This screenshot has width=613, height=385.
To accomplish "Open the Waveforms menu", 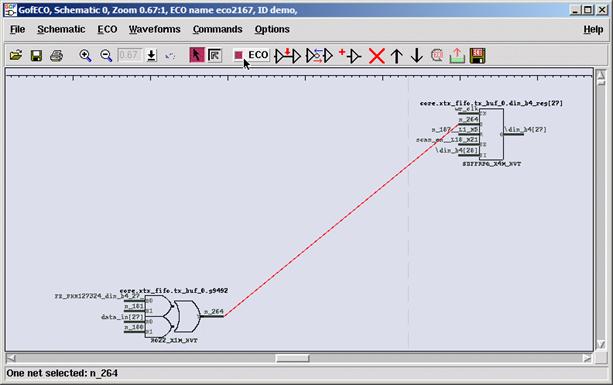I will click(x=154, y=29).
